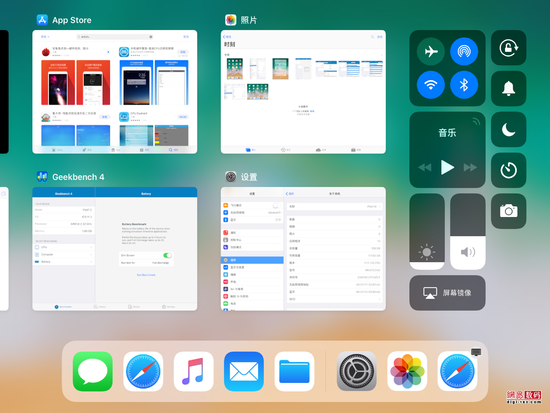The width and height of the screenshot is (550, 413).
Task: Toggle Bluetooth in Control Center
Action: (464, 85)
